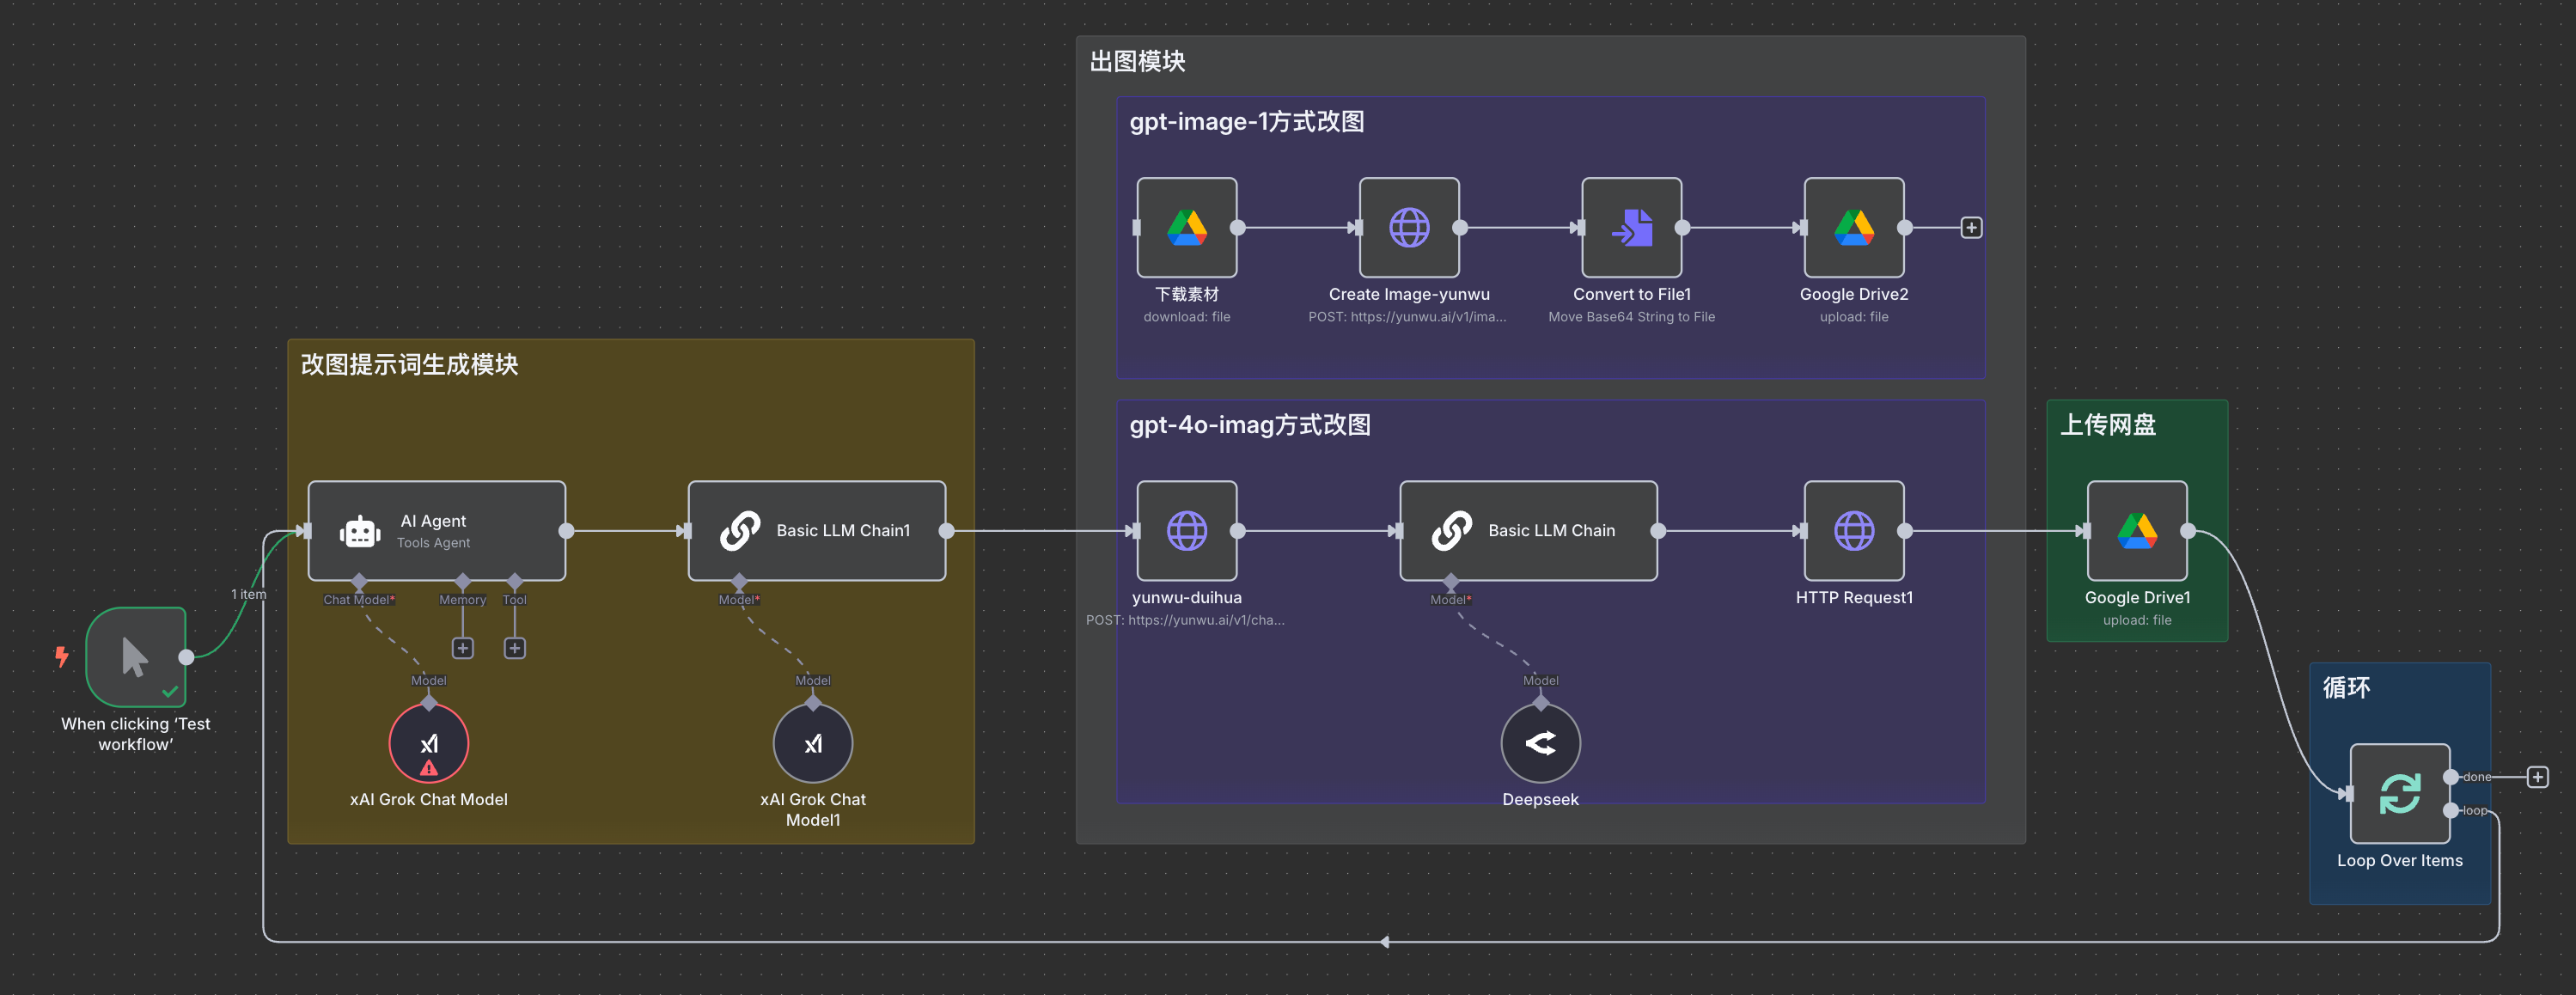
Task: Open the yunwu-duihua HTTP request node
Action: click(x=1187, y=531)
